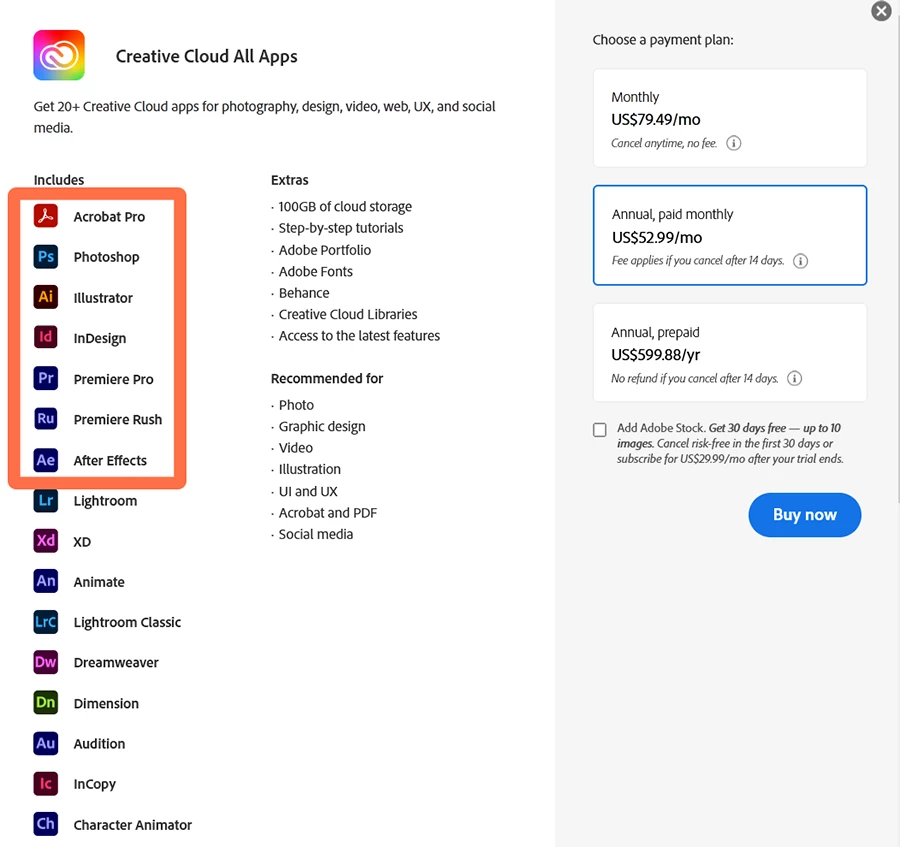Click the Dreamweaver label
The image size is (900, 847).
point(116,663)
